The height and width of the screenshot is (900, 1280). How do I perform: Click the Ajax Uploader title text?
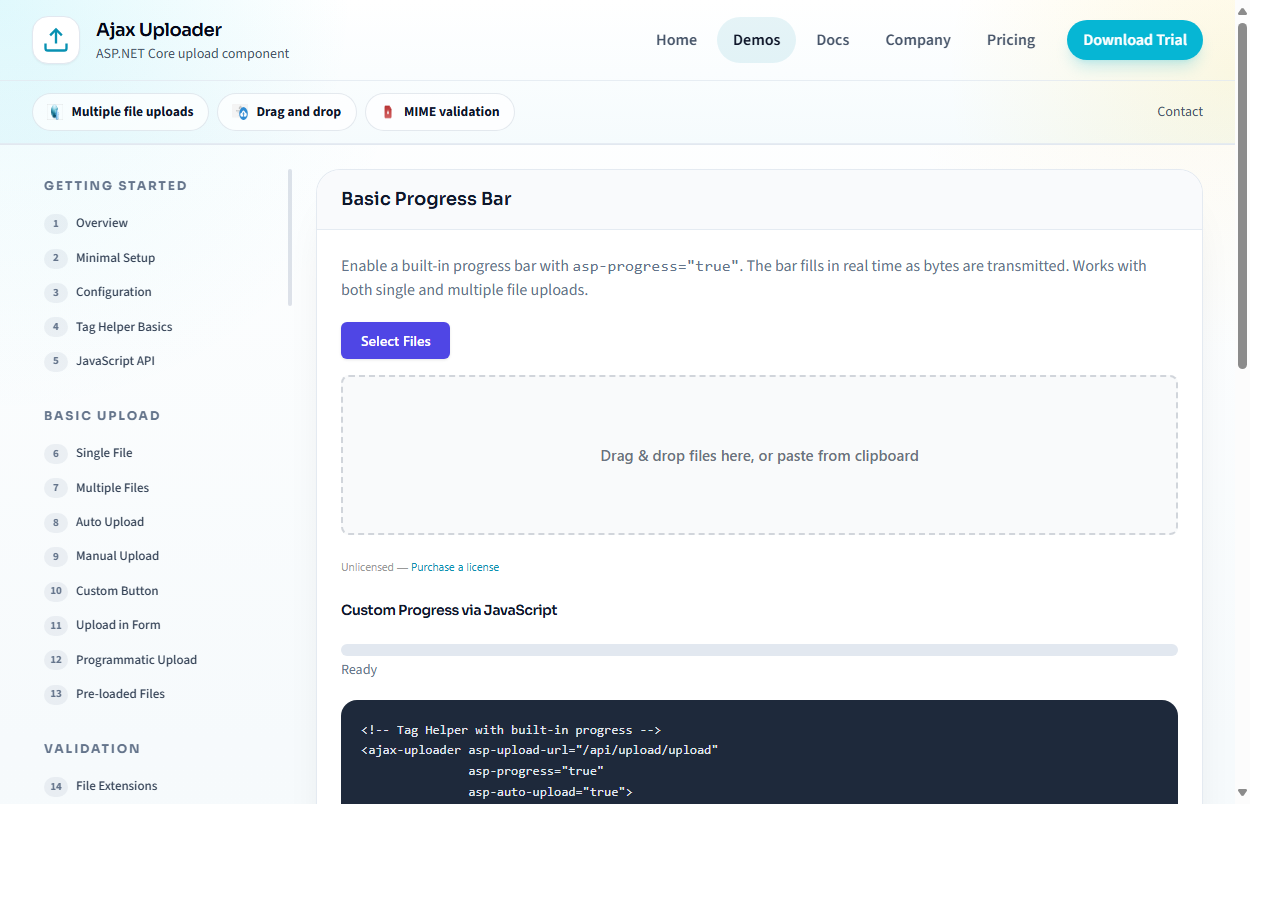(x=159, y=30)
